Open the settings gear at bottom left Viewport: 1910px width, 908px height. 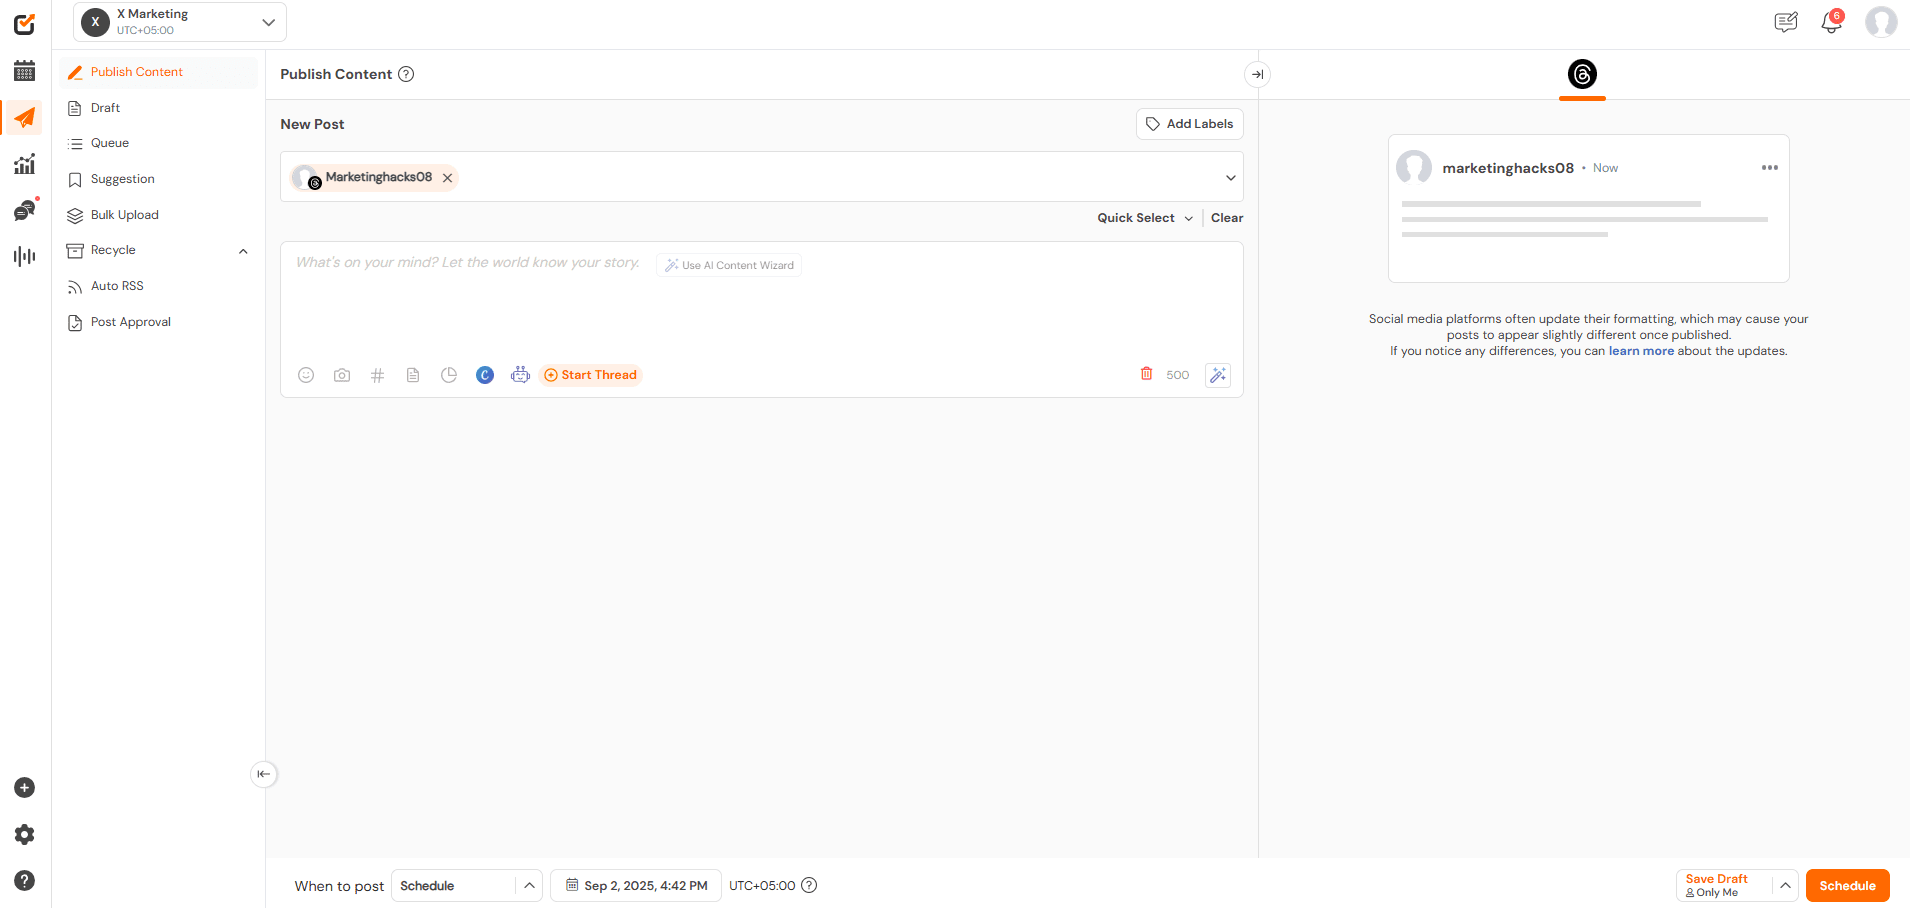tap(24, 834)
